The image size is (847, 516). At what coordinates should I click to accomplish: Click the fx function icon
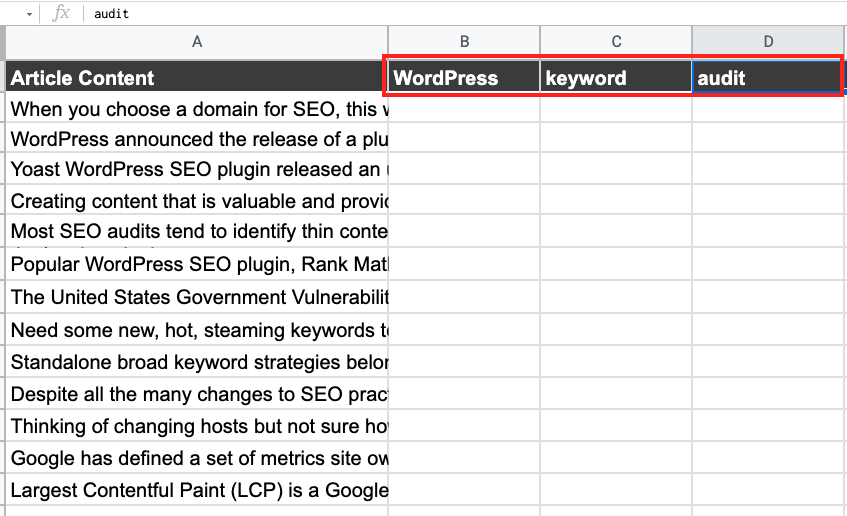pyautogui.click(x=60, y=13)
